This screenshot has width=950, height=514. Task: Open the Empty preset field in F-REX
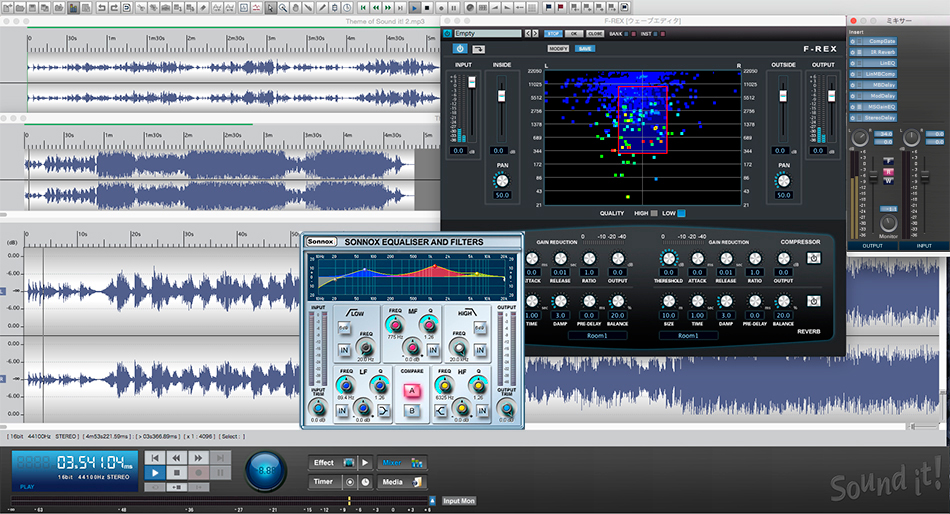tap(487, 33)
